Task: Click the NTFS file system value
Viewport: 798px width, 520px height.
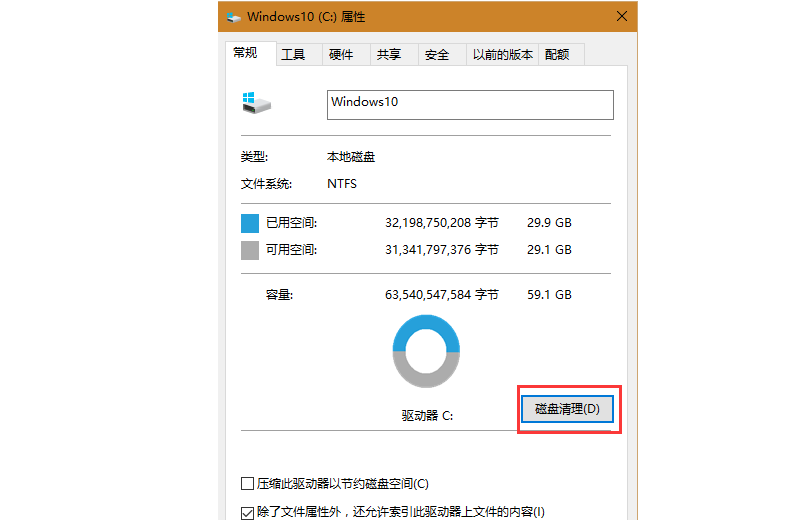Action: coord(342,184)
